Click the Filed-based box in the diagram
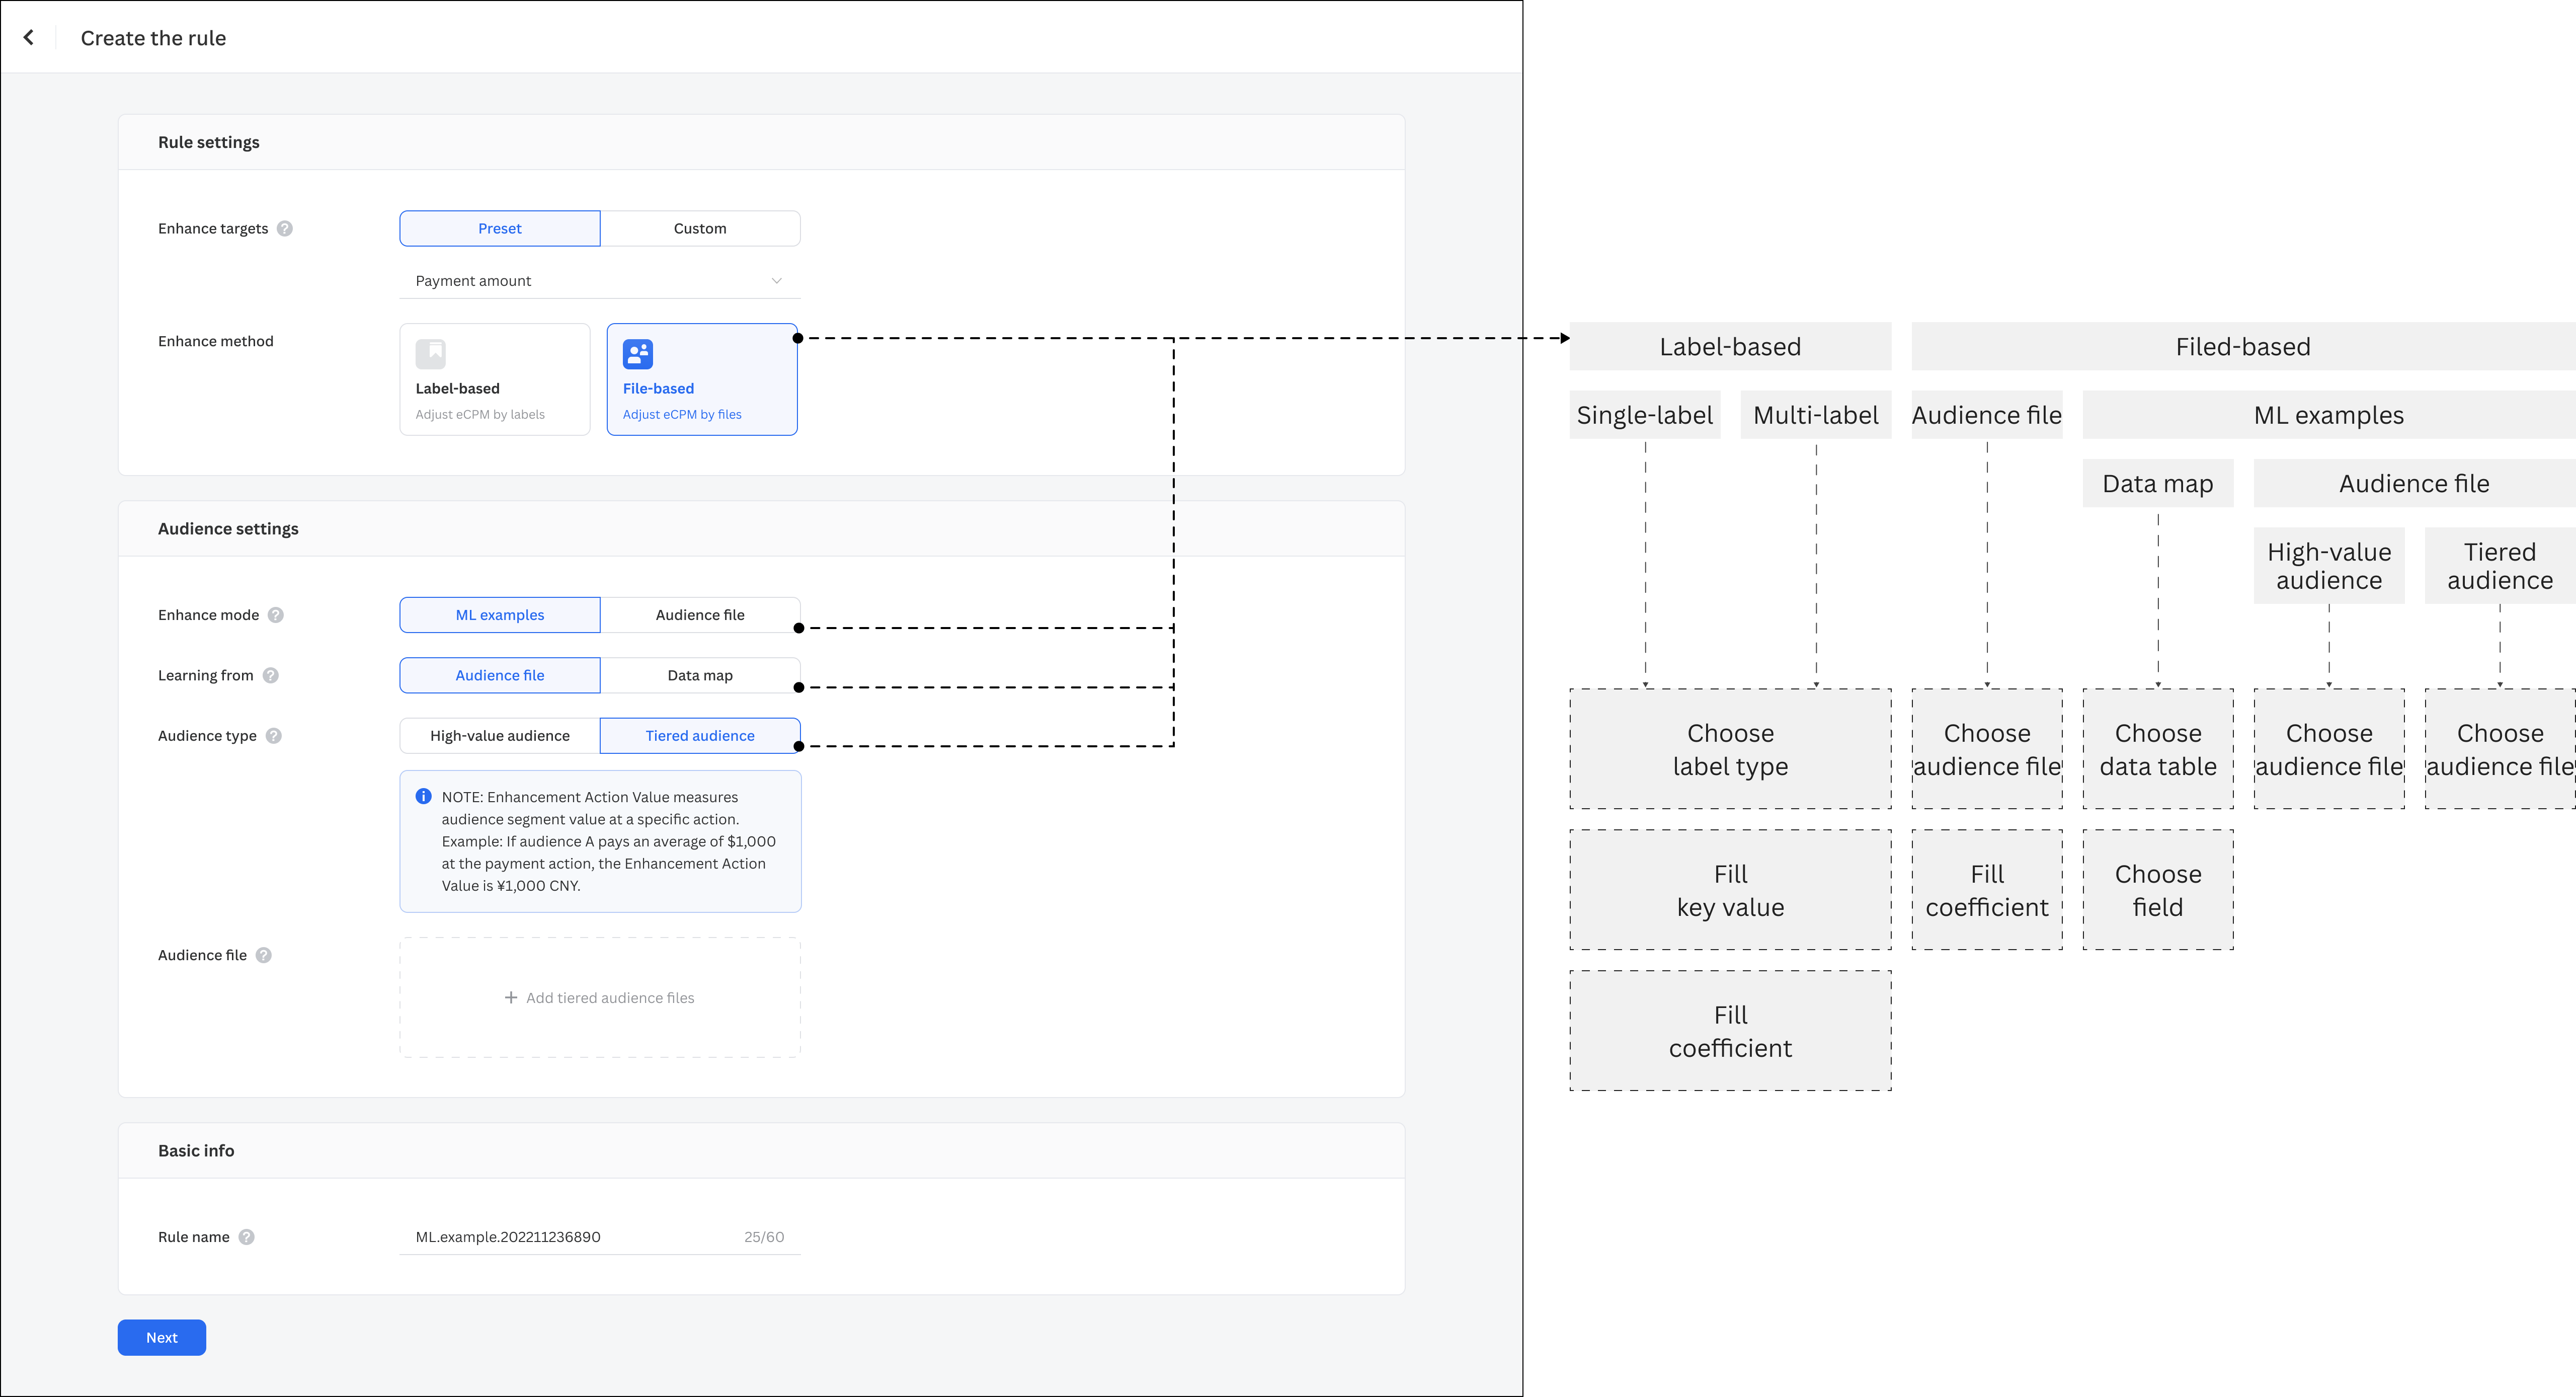 2243,347
